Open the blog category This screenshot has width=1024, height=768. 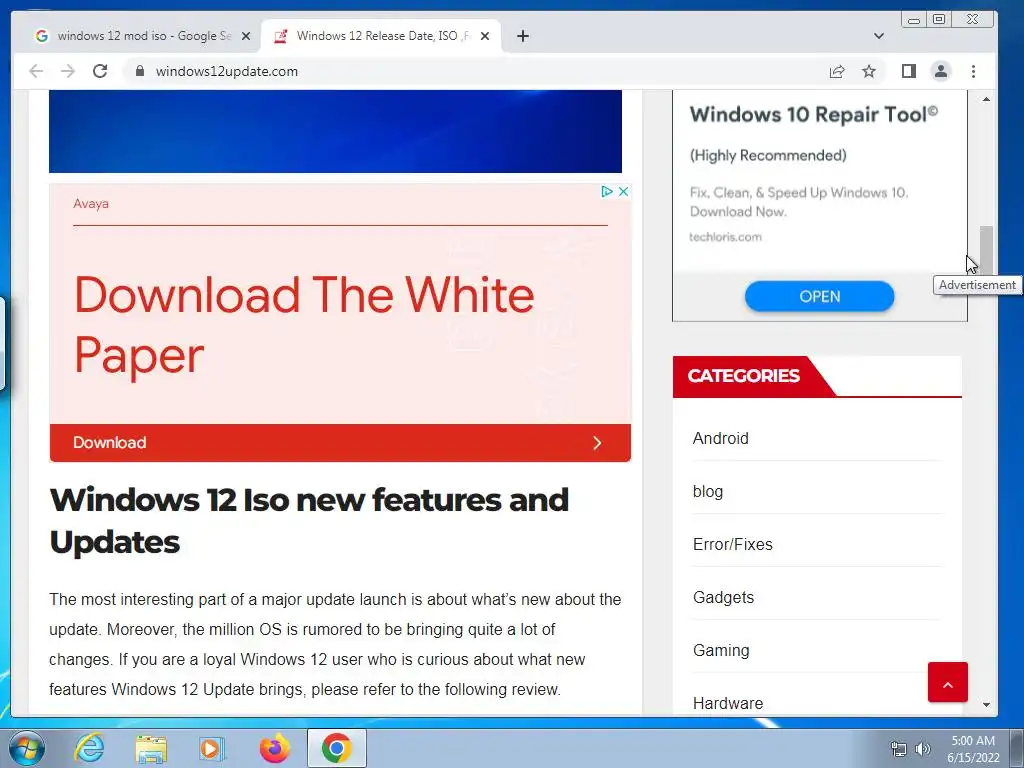708,491
